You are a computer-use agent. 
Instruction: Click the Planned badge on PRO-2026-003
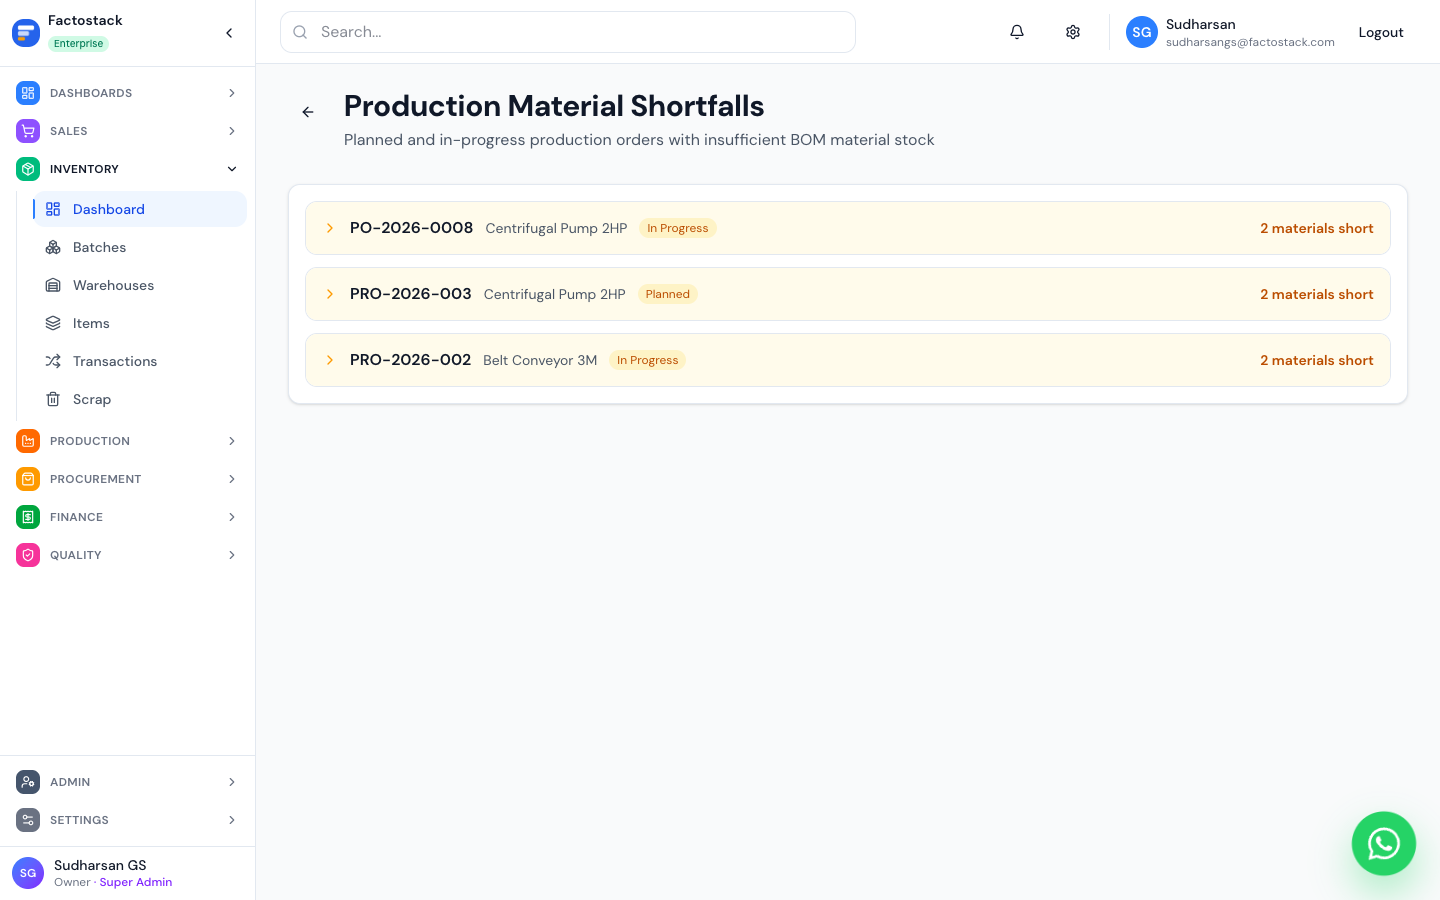(x=667, y=294)
